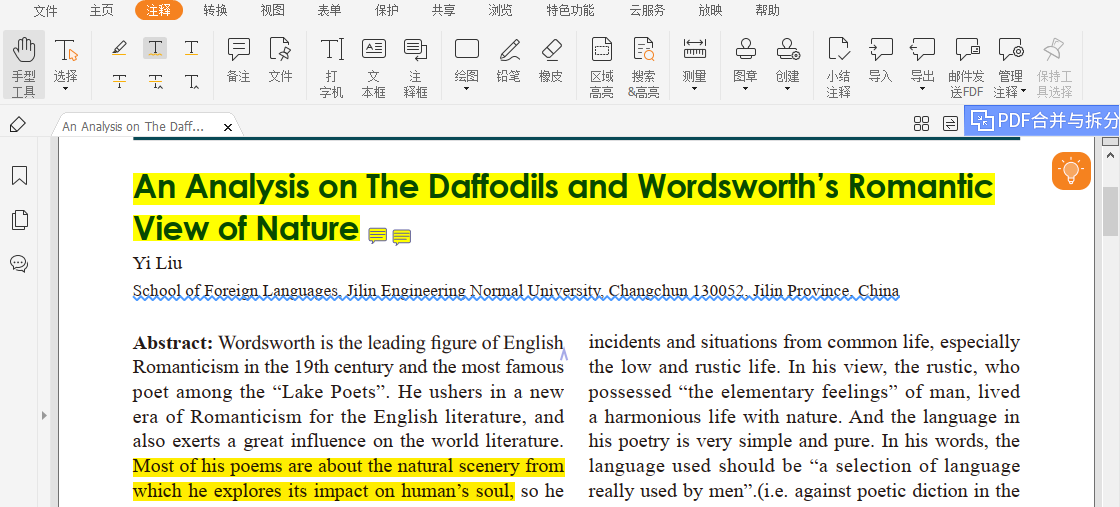Click the Area Highlight tool (区域高亮)
This screenshot has height=507, width=1120.
[x=601, y=64]
